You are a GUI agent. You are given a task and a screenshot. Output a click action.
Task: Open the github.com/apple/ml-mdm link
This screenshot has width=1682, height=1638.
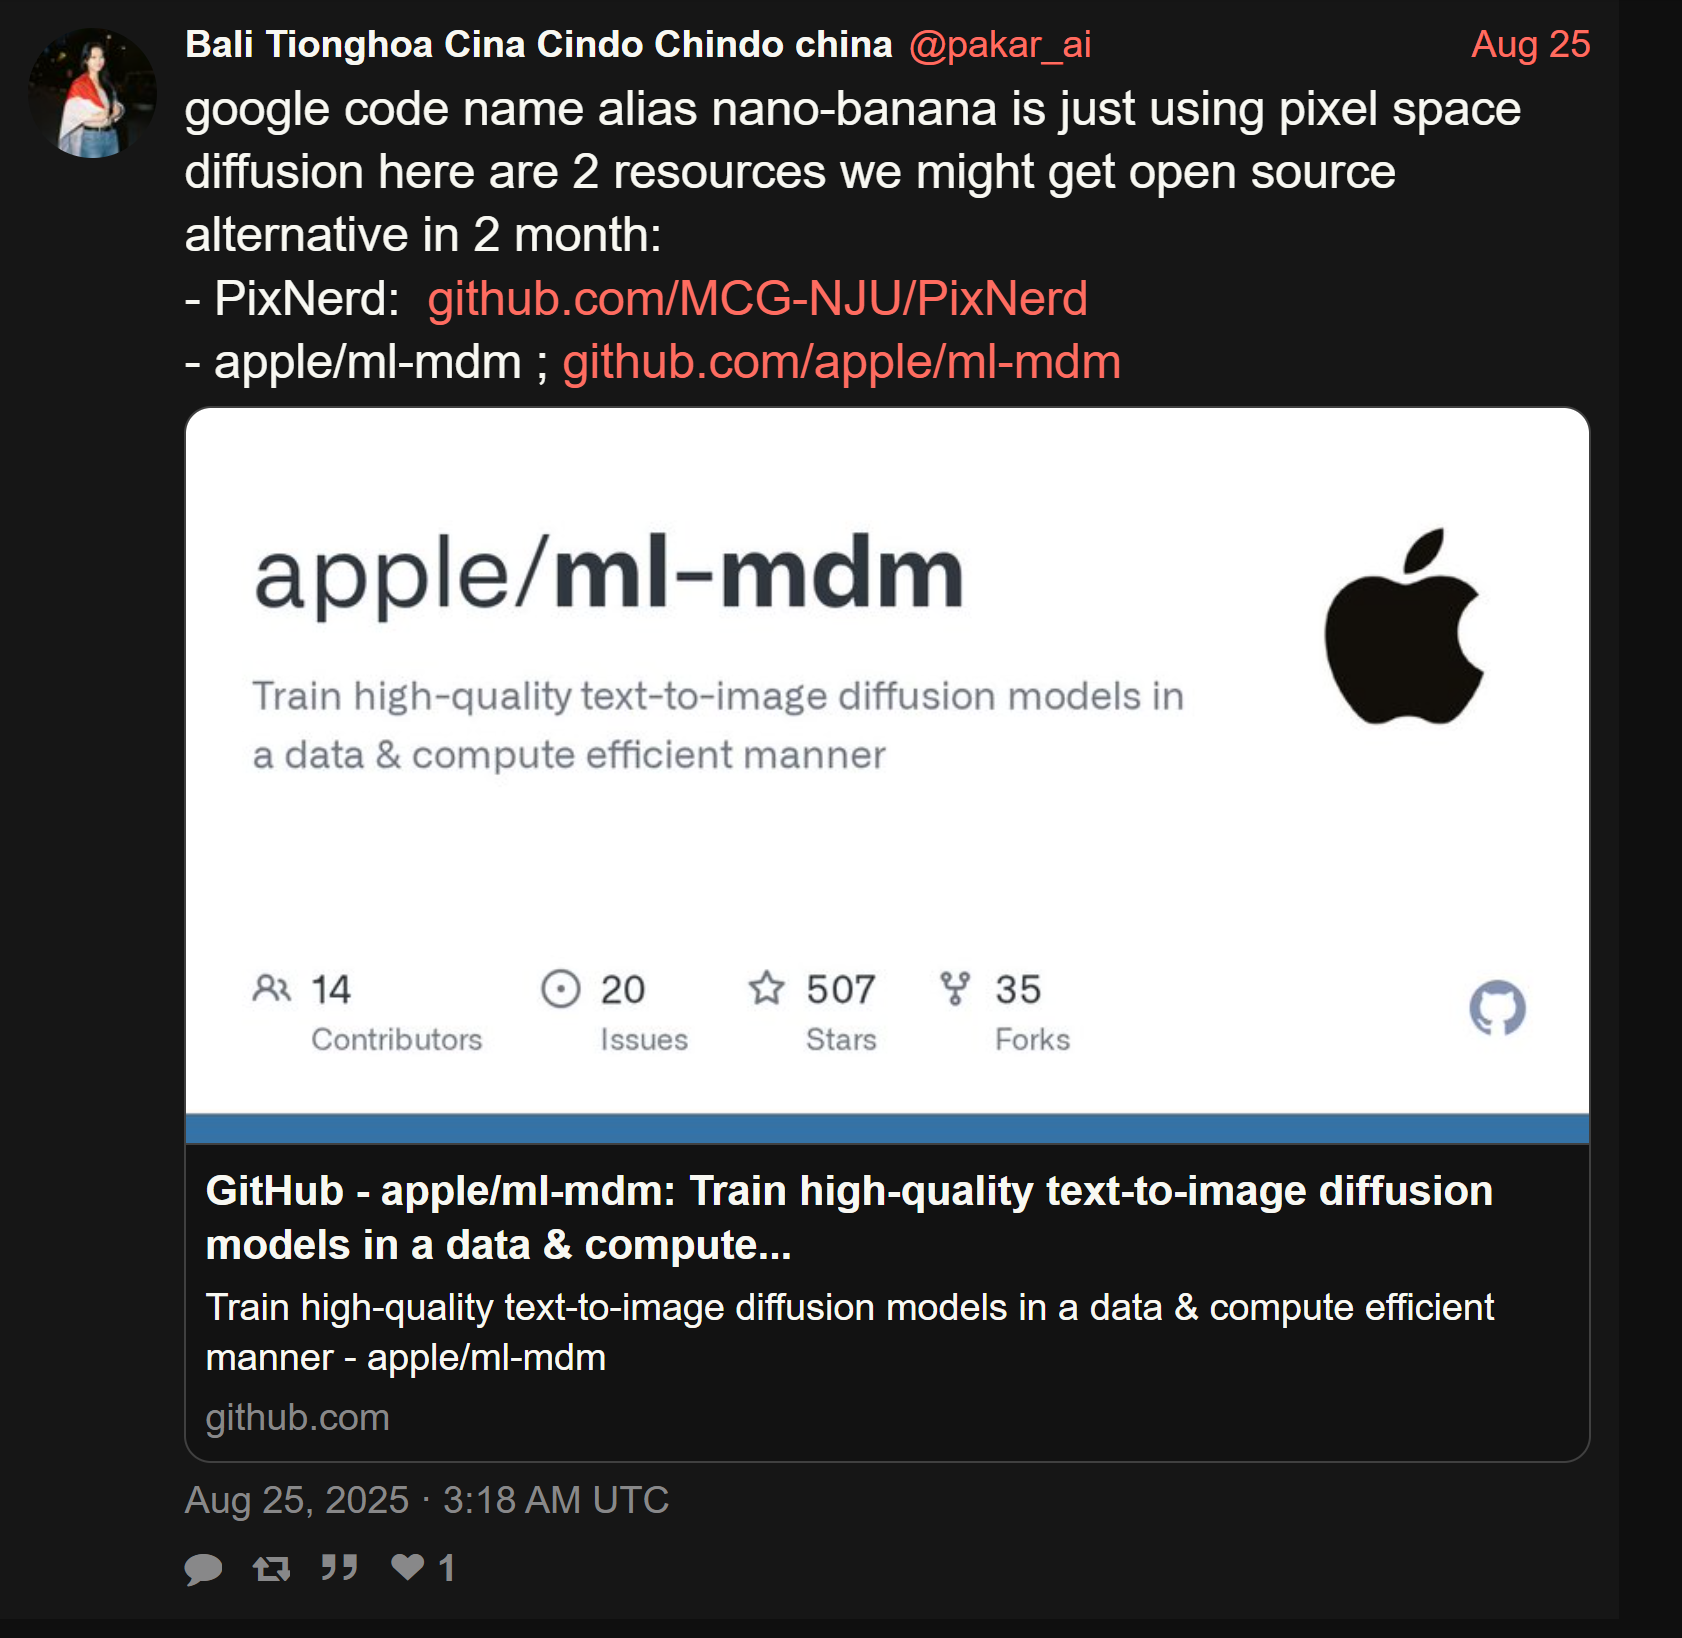[841, 362]
